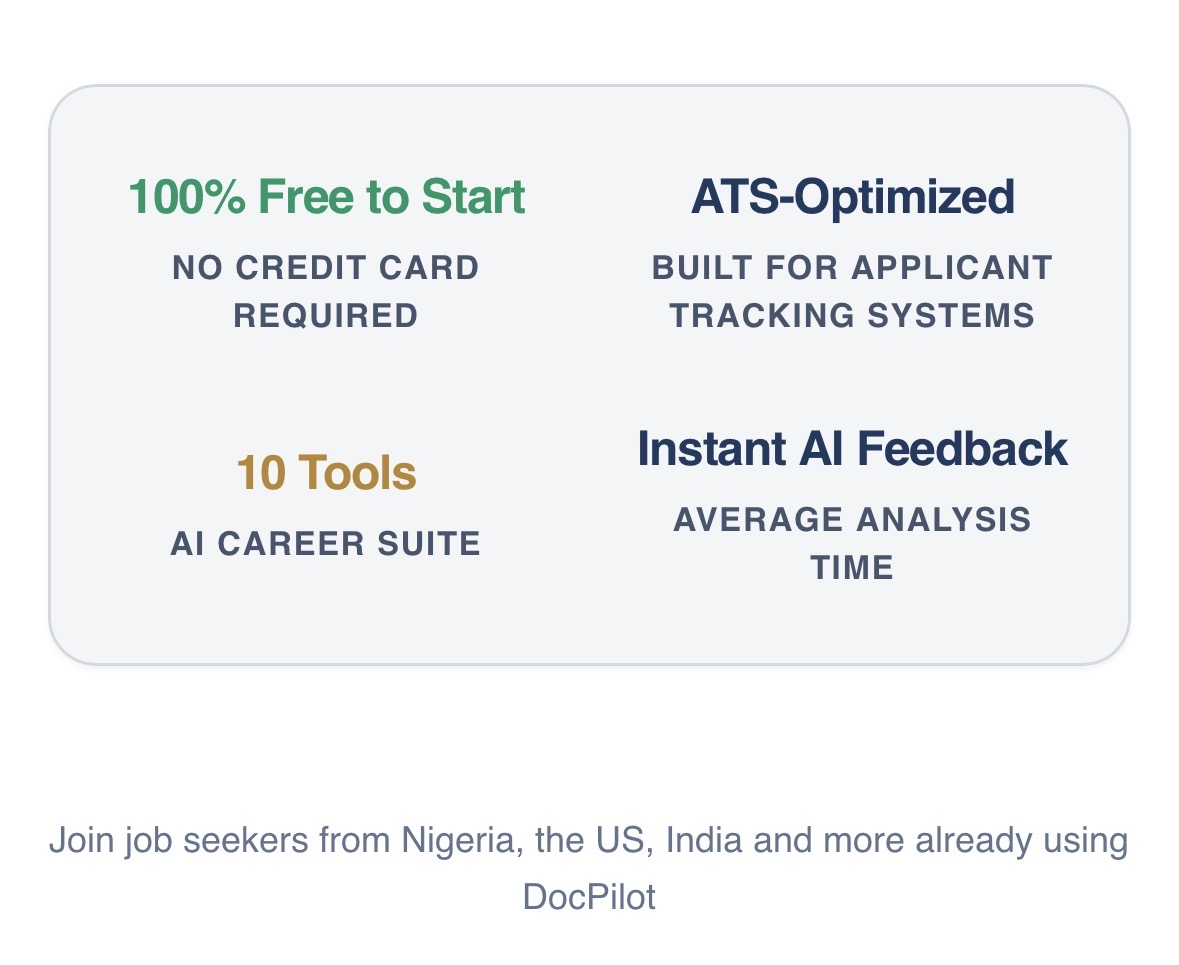Select the 'Average Analysis Time' caption
This screenshot has width=1179, height=965.
click(x=853, y=544)
